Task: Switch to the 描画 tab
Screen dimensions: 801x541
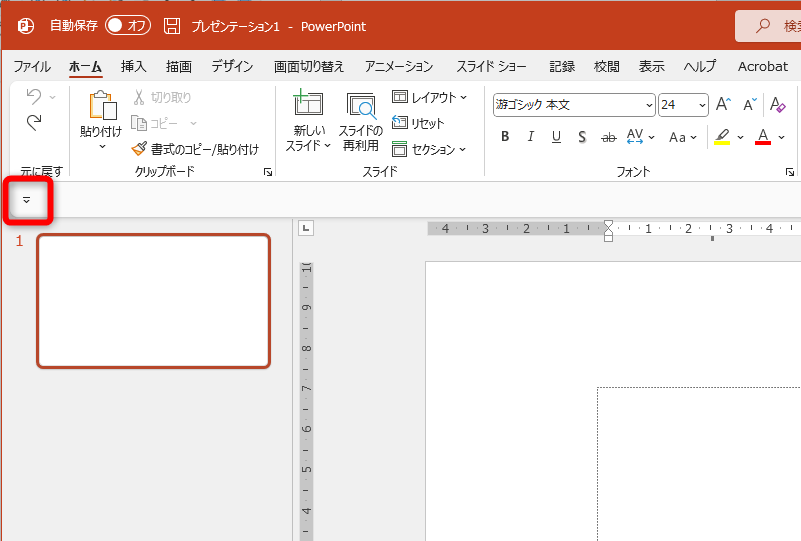Action: (x=179, y=66)
